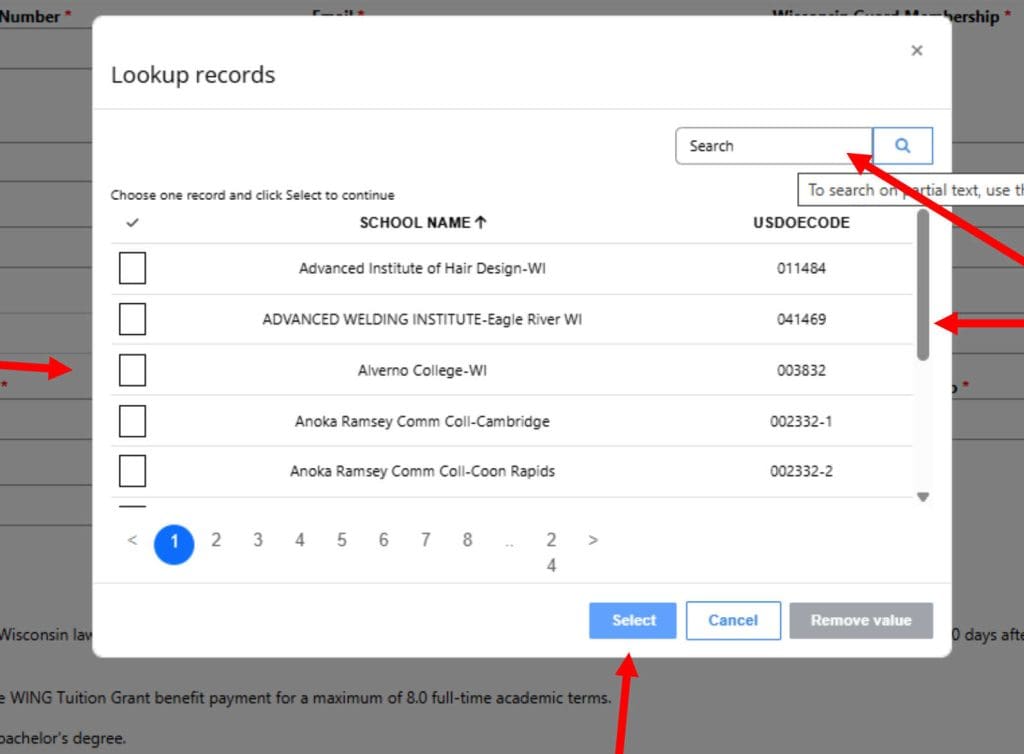Click the Remove value button
1024x754 pixels.
[861, 620]
